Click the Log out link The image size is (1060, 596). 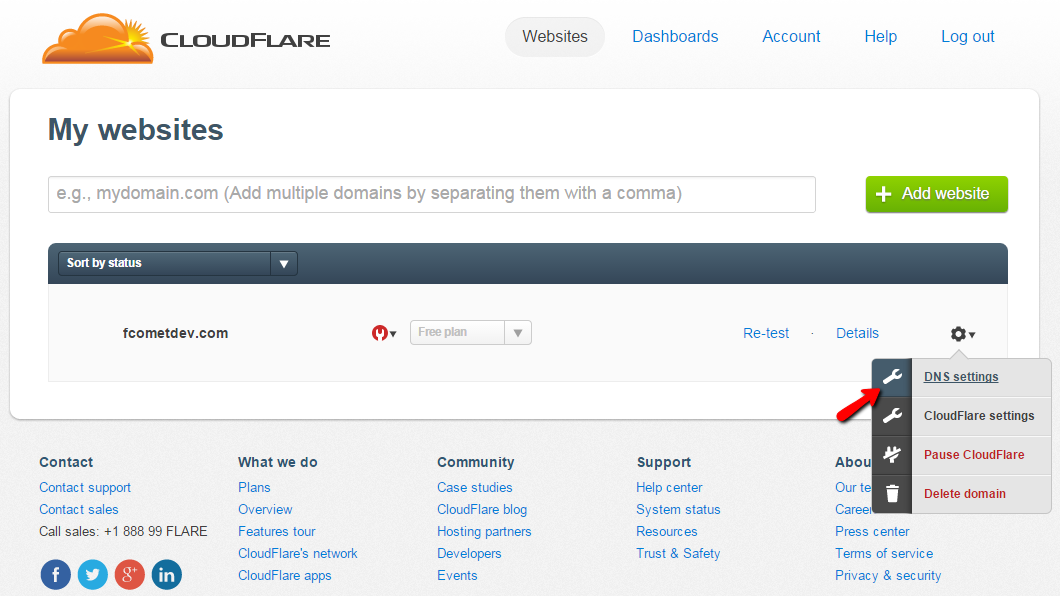pos(967,36)
